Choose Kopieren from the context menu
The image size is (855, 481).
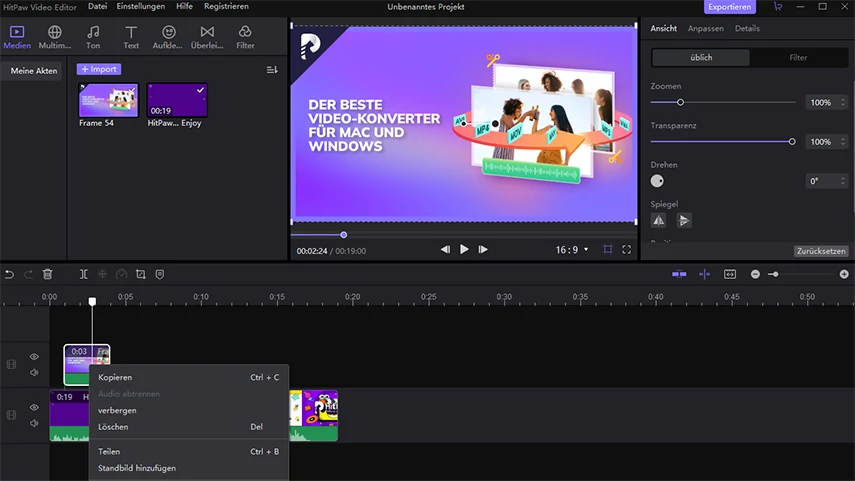pyautogui.click(x=189, y=377)
